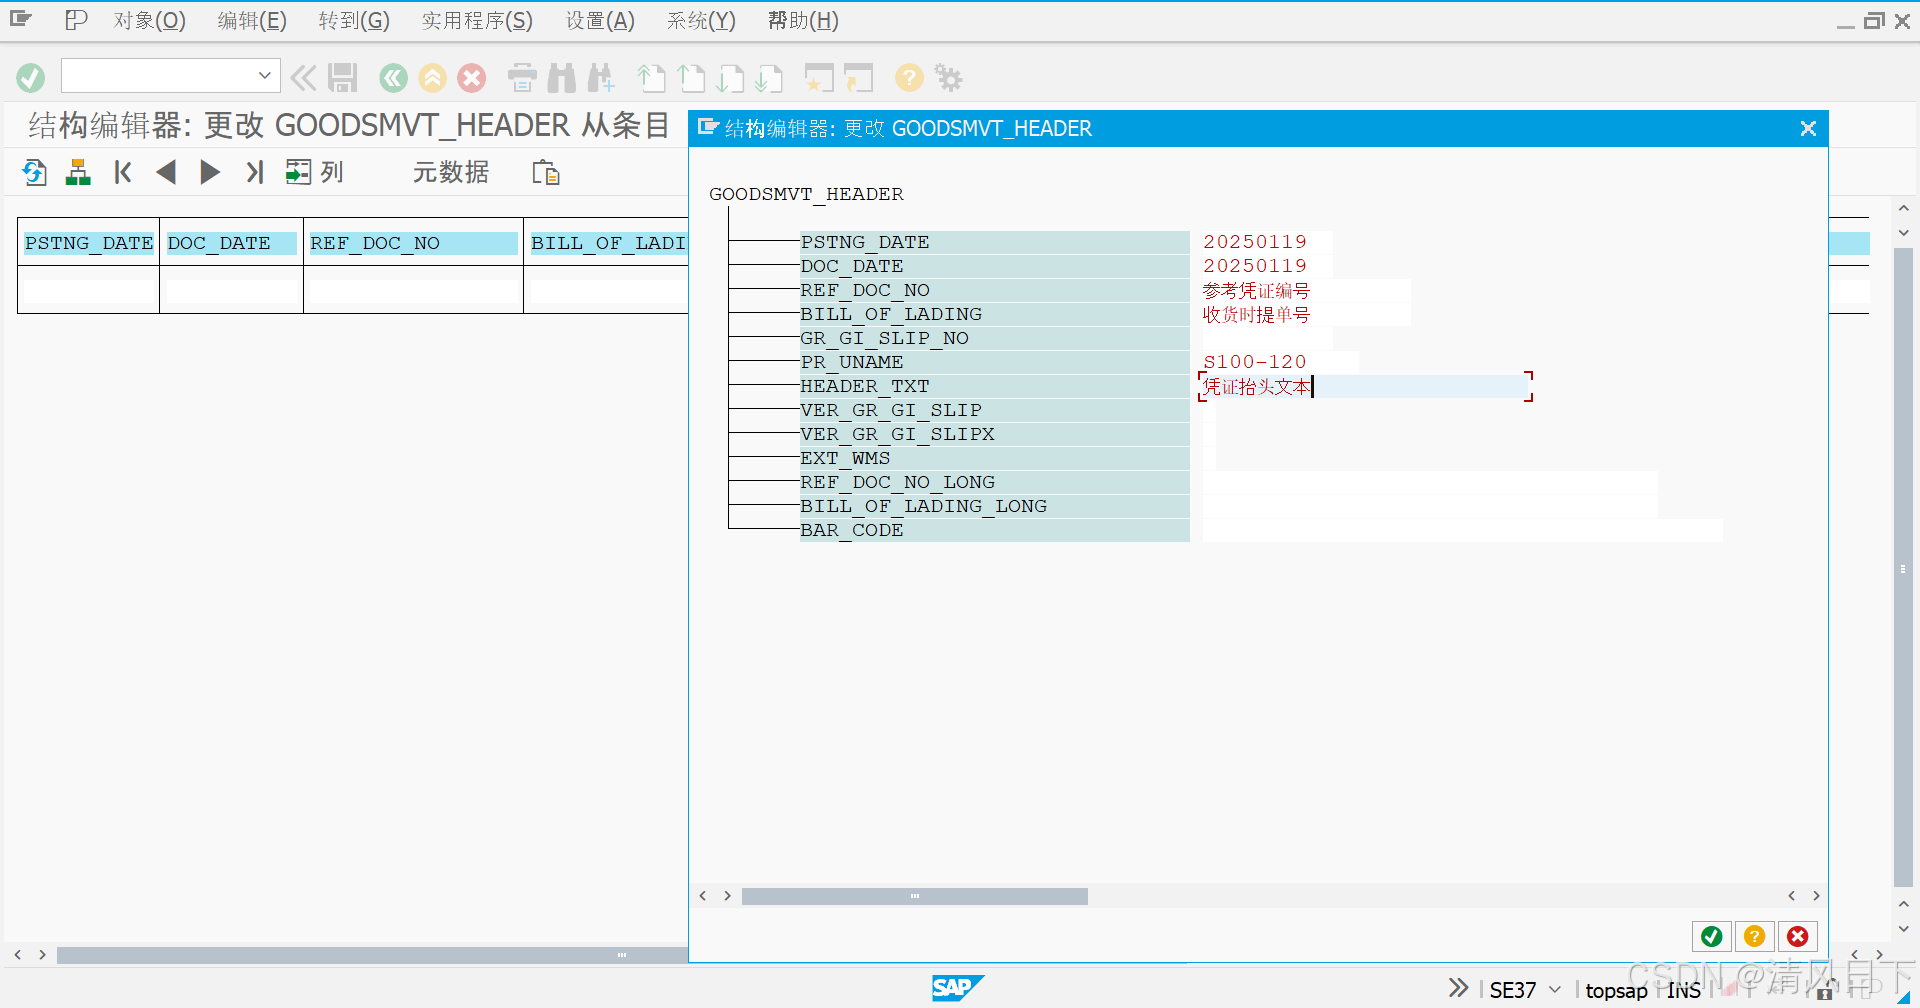Navigate to next entry with the arrow icon
The image size is (1920, 1008).
(210, 172)
